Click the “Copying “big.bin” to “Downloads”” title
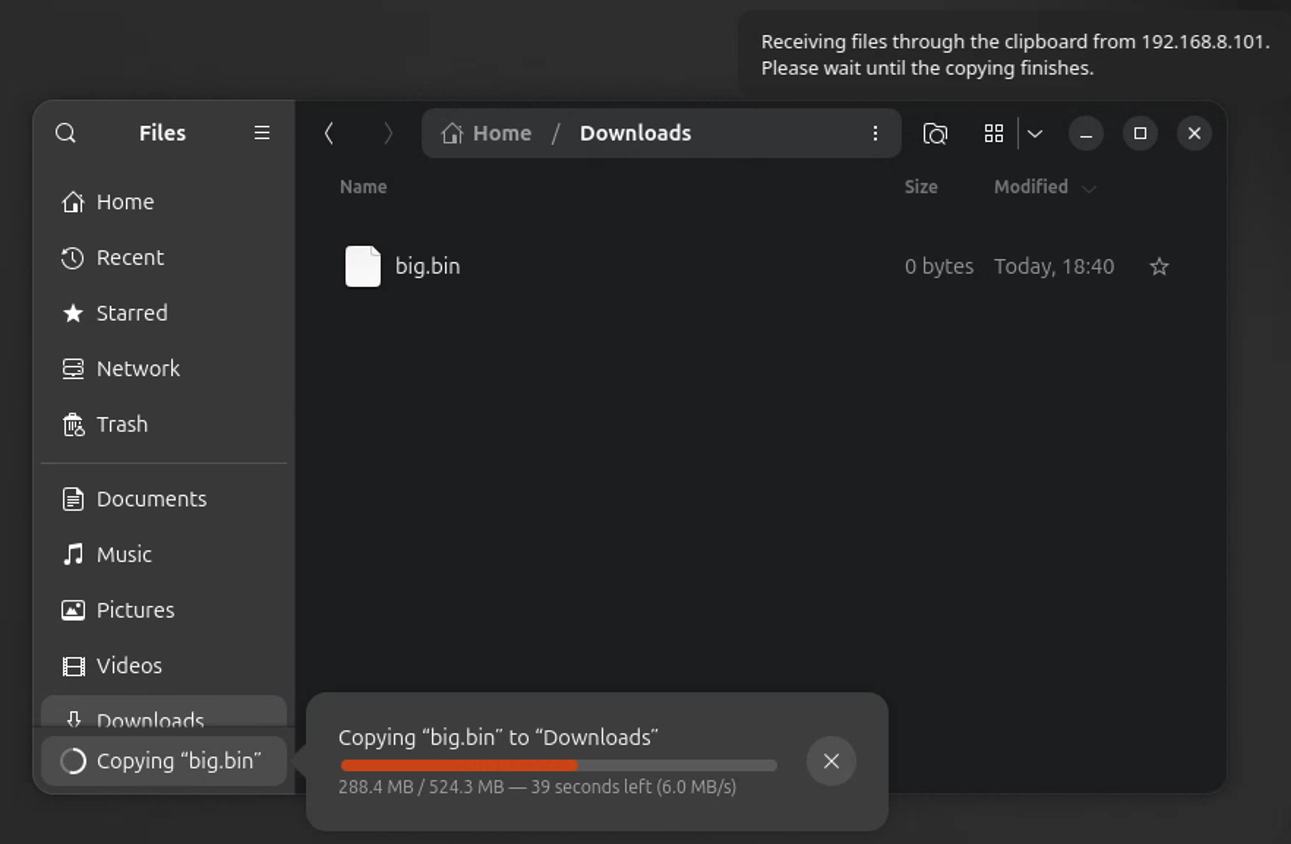The image size is (1291, 844). [498, 737]
